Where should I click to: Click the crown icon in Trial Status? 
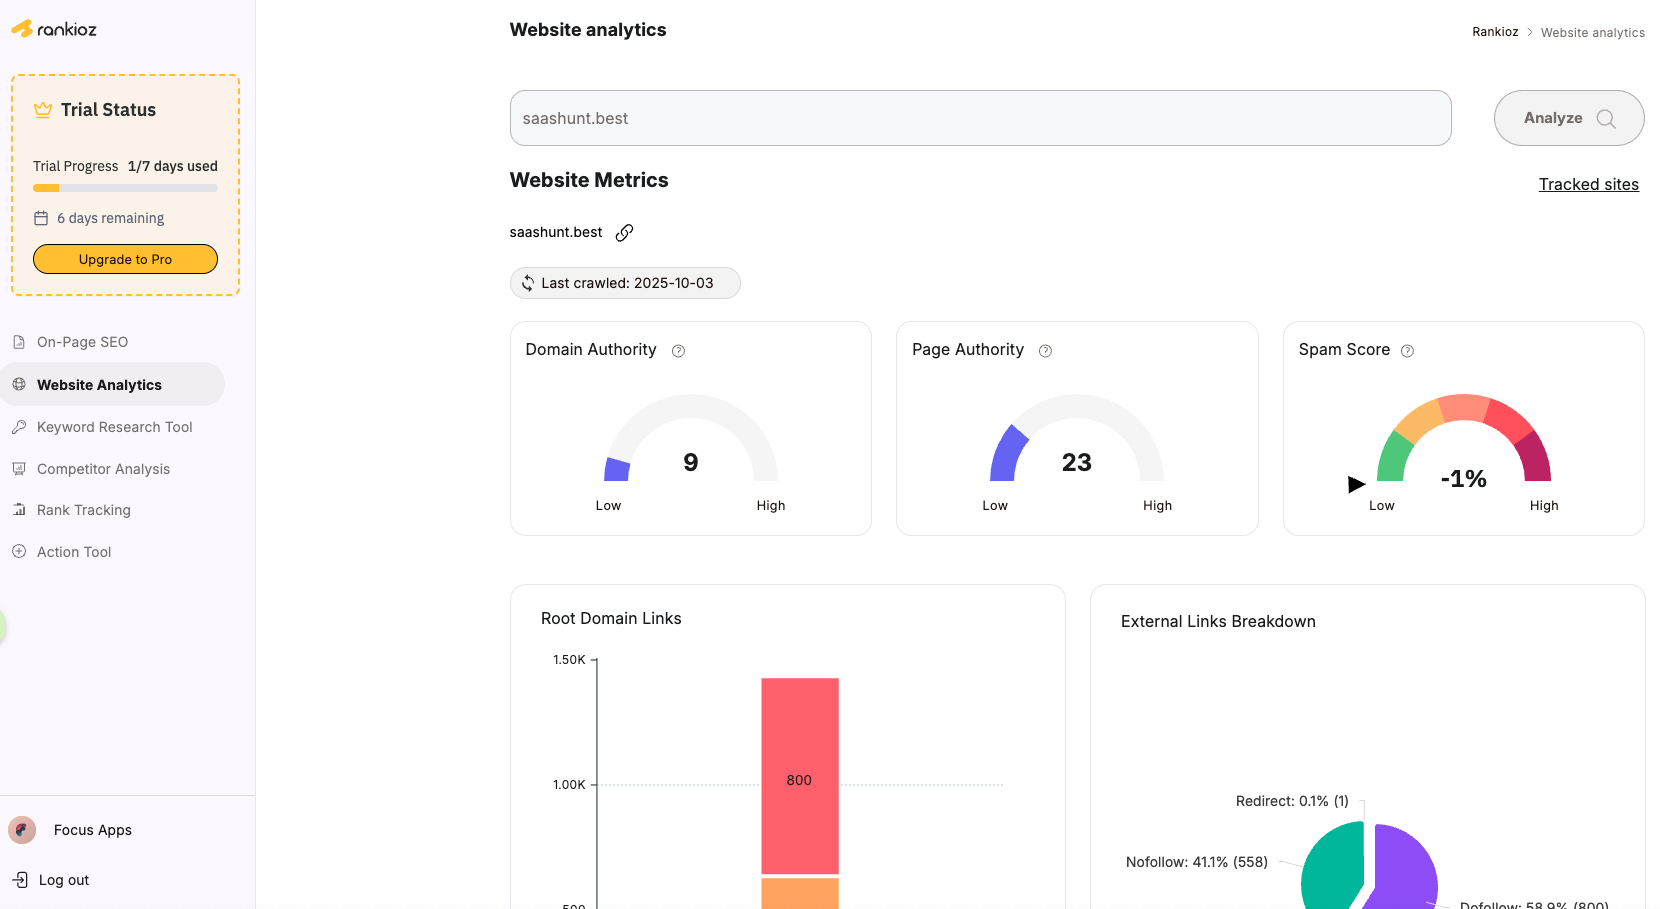click(43, 110)
